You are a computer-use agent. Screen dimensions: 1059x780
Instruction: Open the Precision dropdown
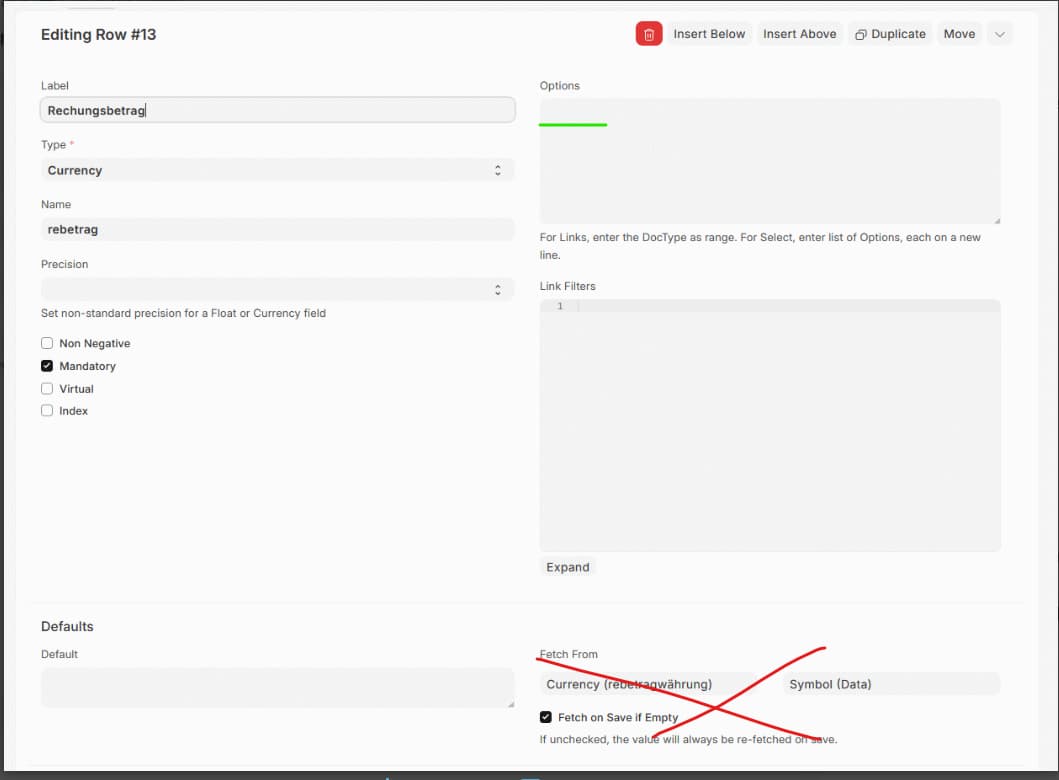pos(277,289)
